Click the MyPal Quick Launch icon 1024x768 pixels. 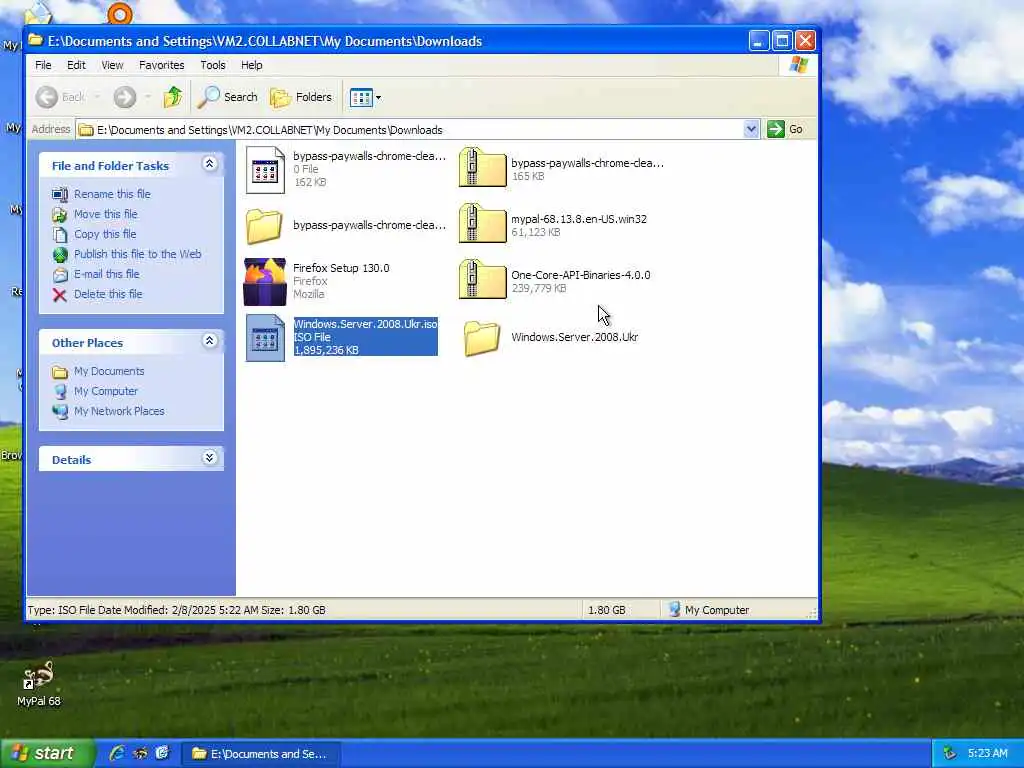(x=140, y=753)
